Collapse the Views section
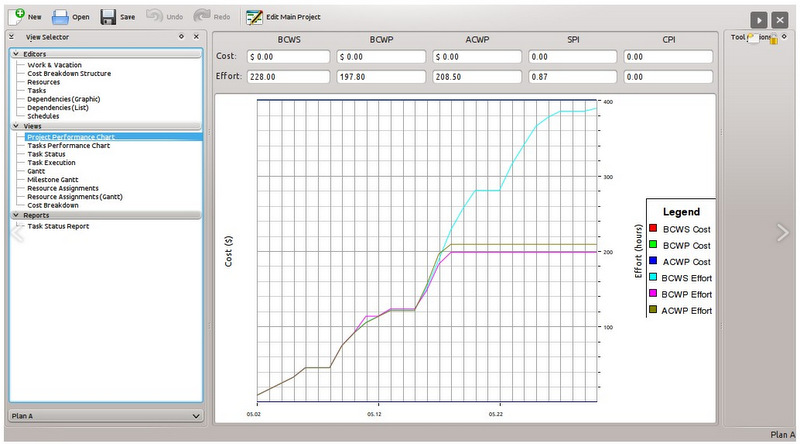Image resolution: width=800 pixels, height=444 pixels. [x=16, y=126]
